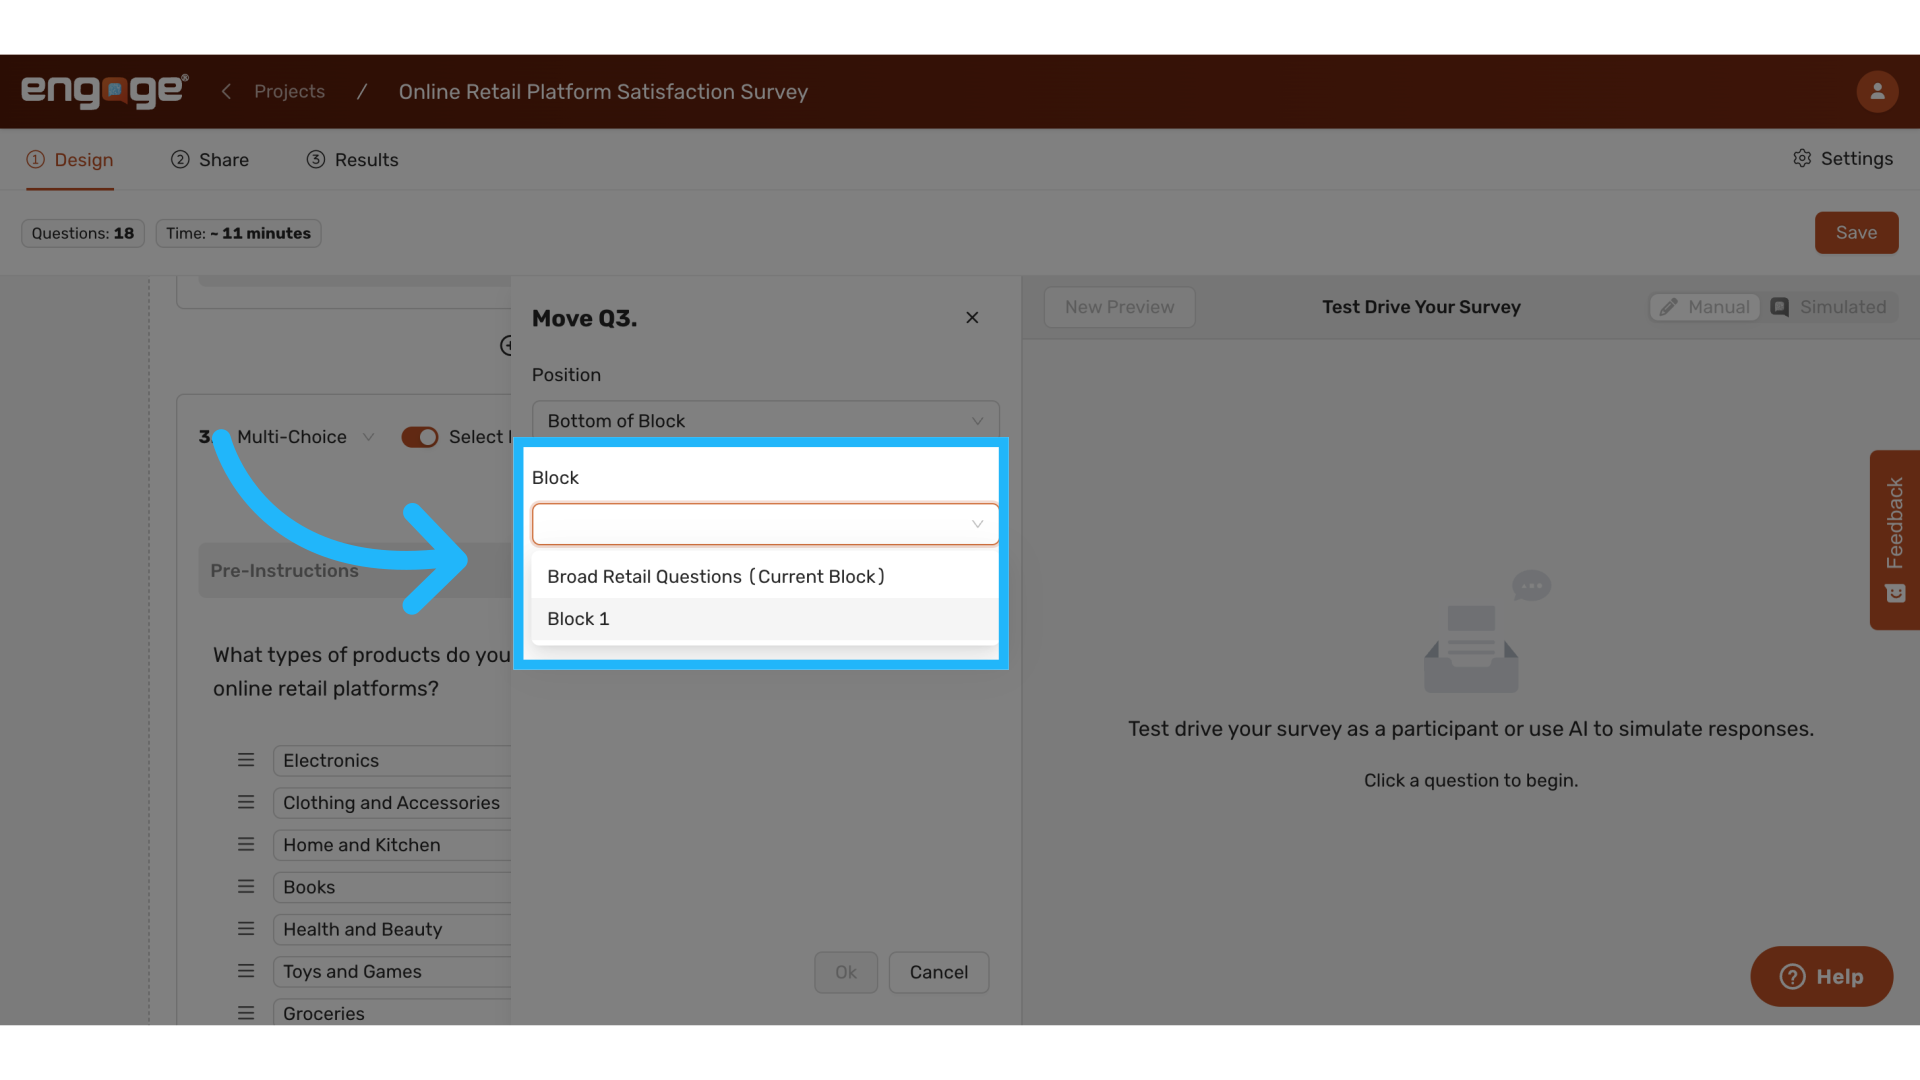The image size is (1920, 1080).
Task: Open Settings gear icon
Action: point(1802,159)
